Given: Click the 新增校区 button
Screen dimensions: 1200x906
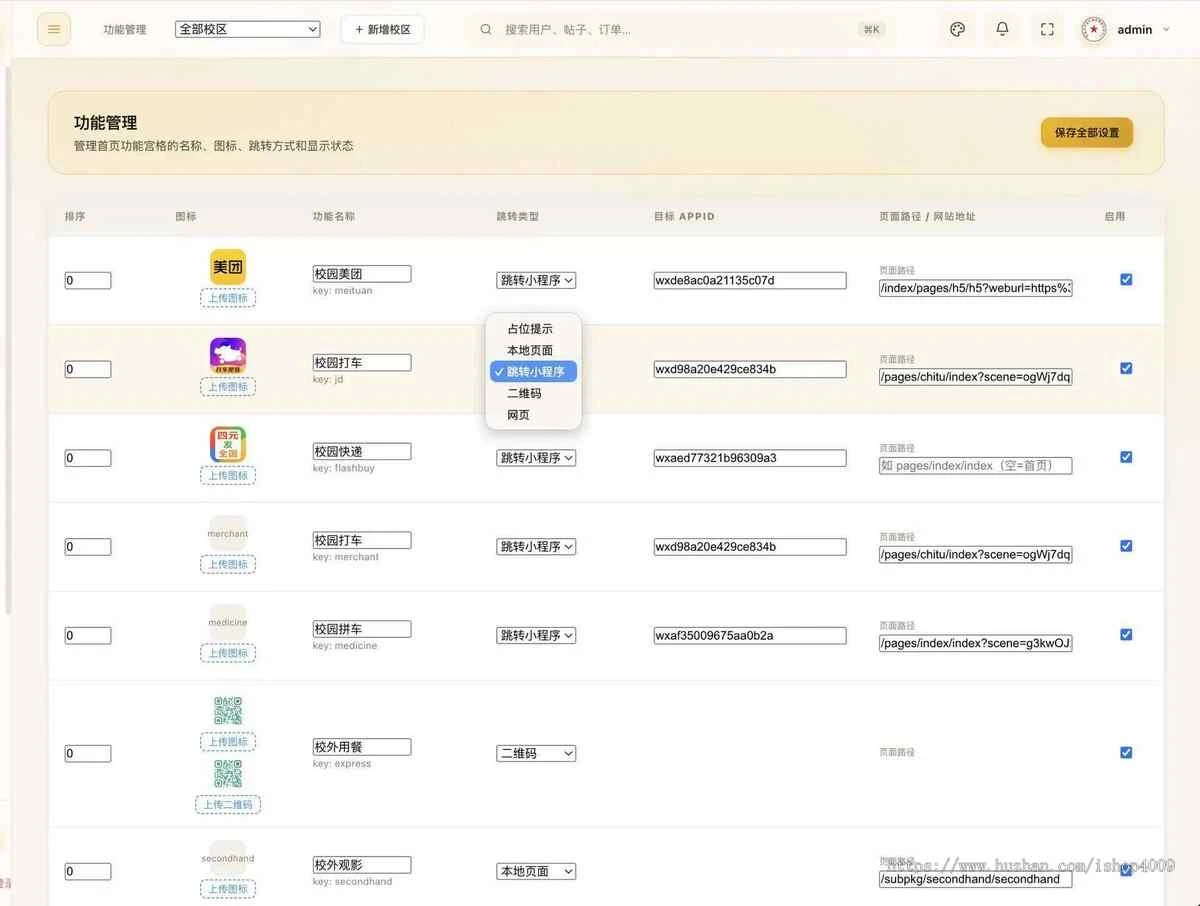Looking at the screenshot, I should [383, 29].
